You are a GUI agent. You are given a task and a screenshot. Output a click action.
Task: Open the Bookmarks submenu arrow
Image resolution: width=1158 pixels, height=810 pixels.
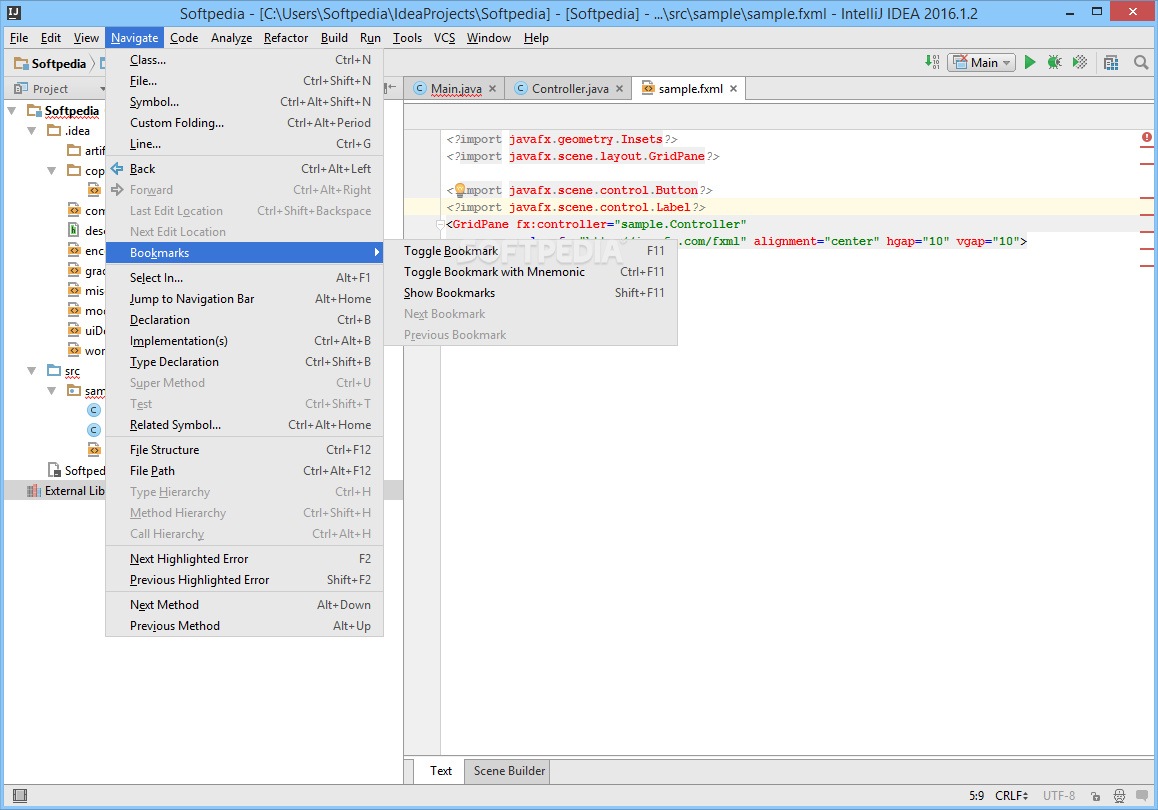pos(377,253)
